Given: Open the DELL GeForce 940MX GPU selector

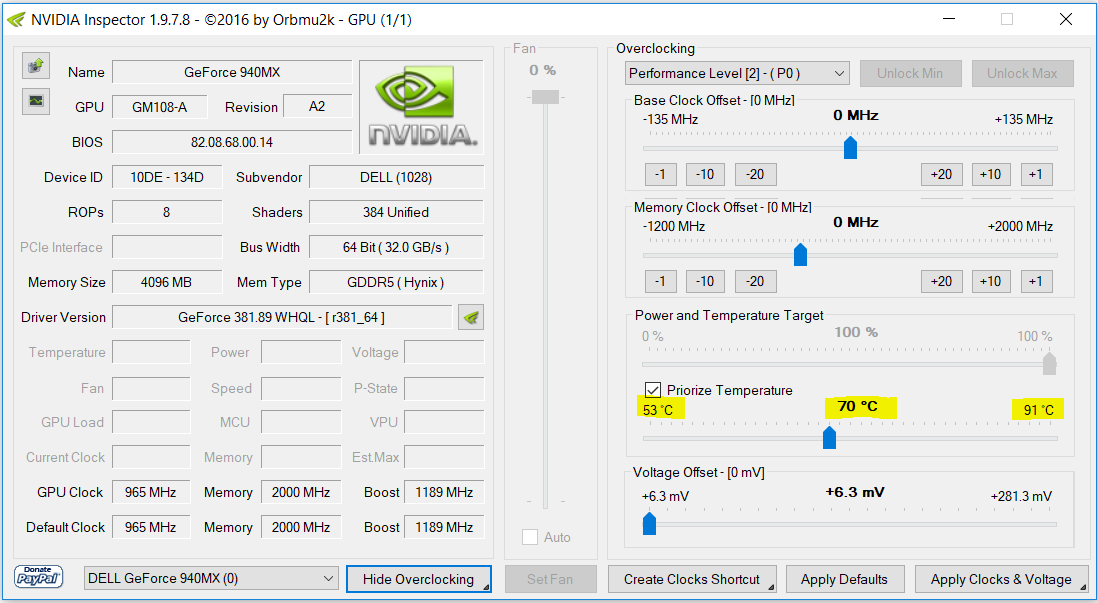Looking at the screenshot, I should (x=211, y=578).
